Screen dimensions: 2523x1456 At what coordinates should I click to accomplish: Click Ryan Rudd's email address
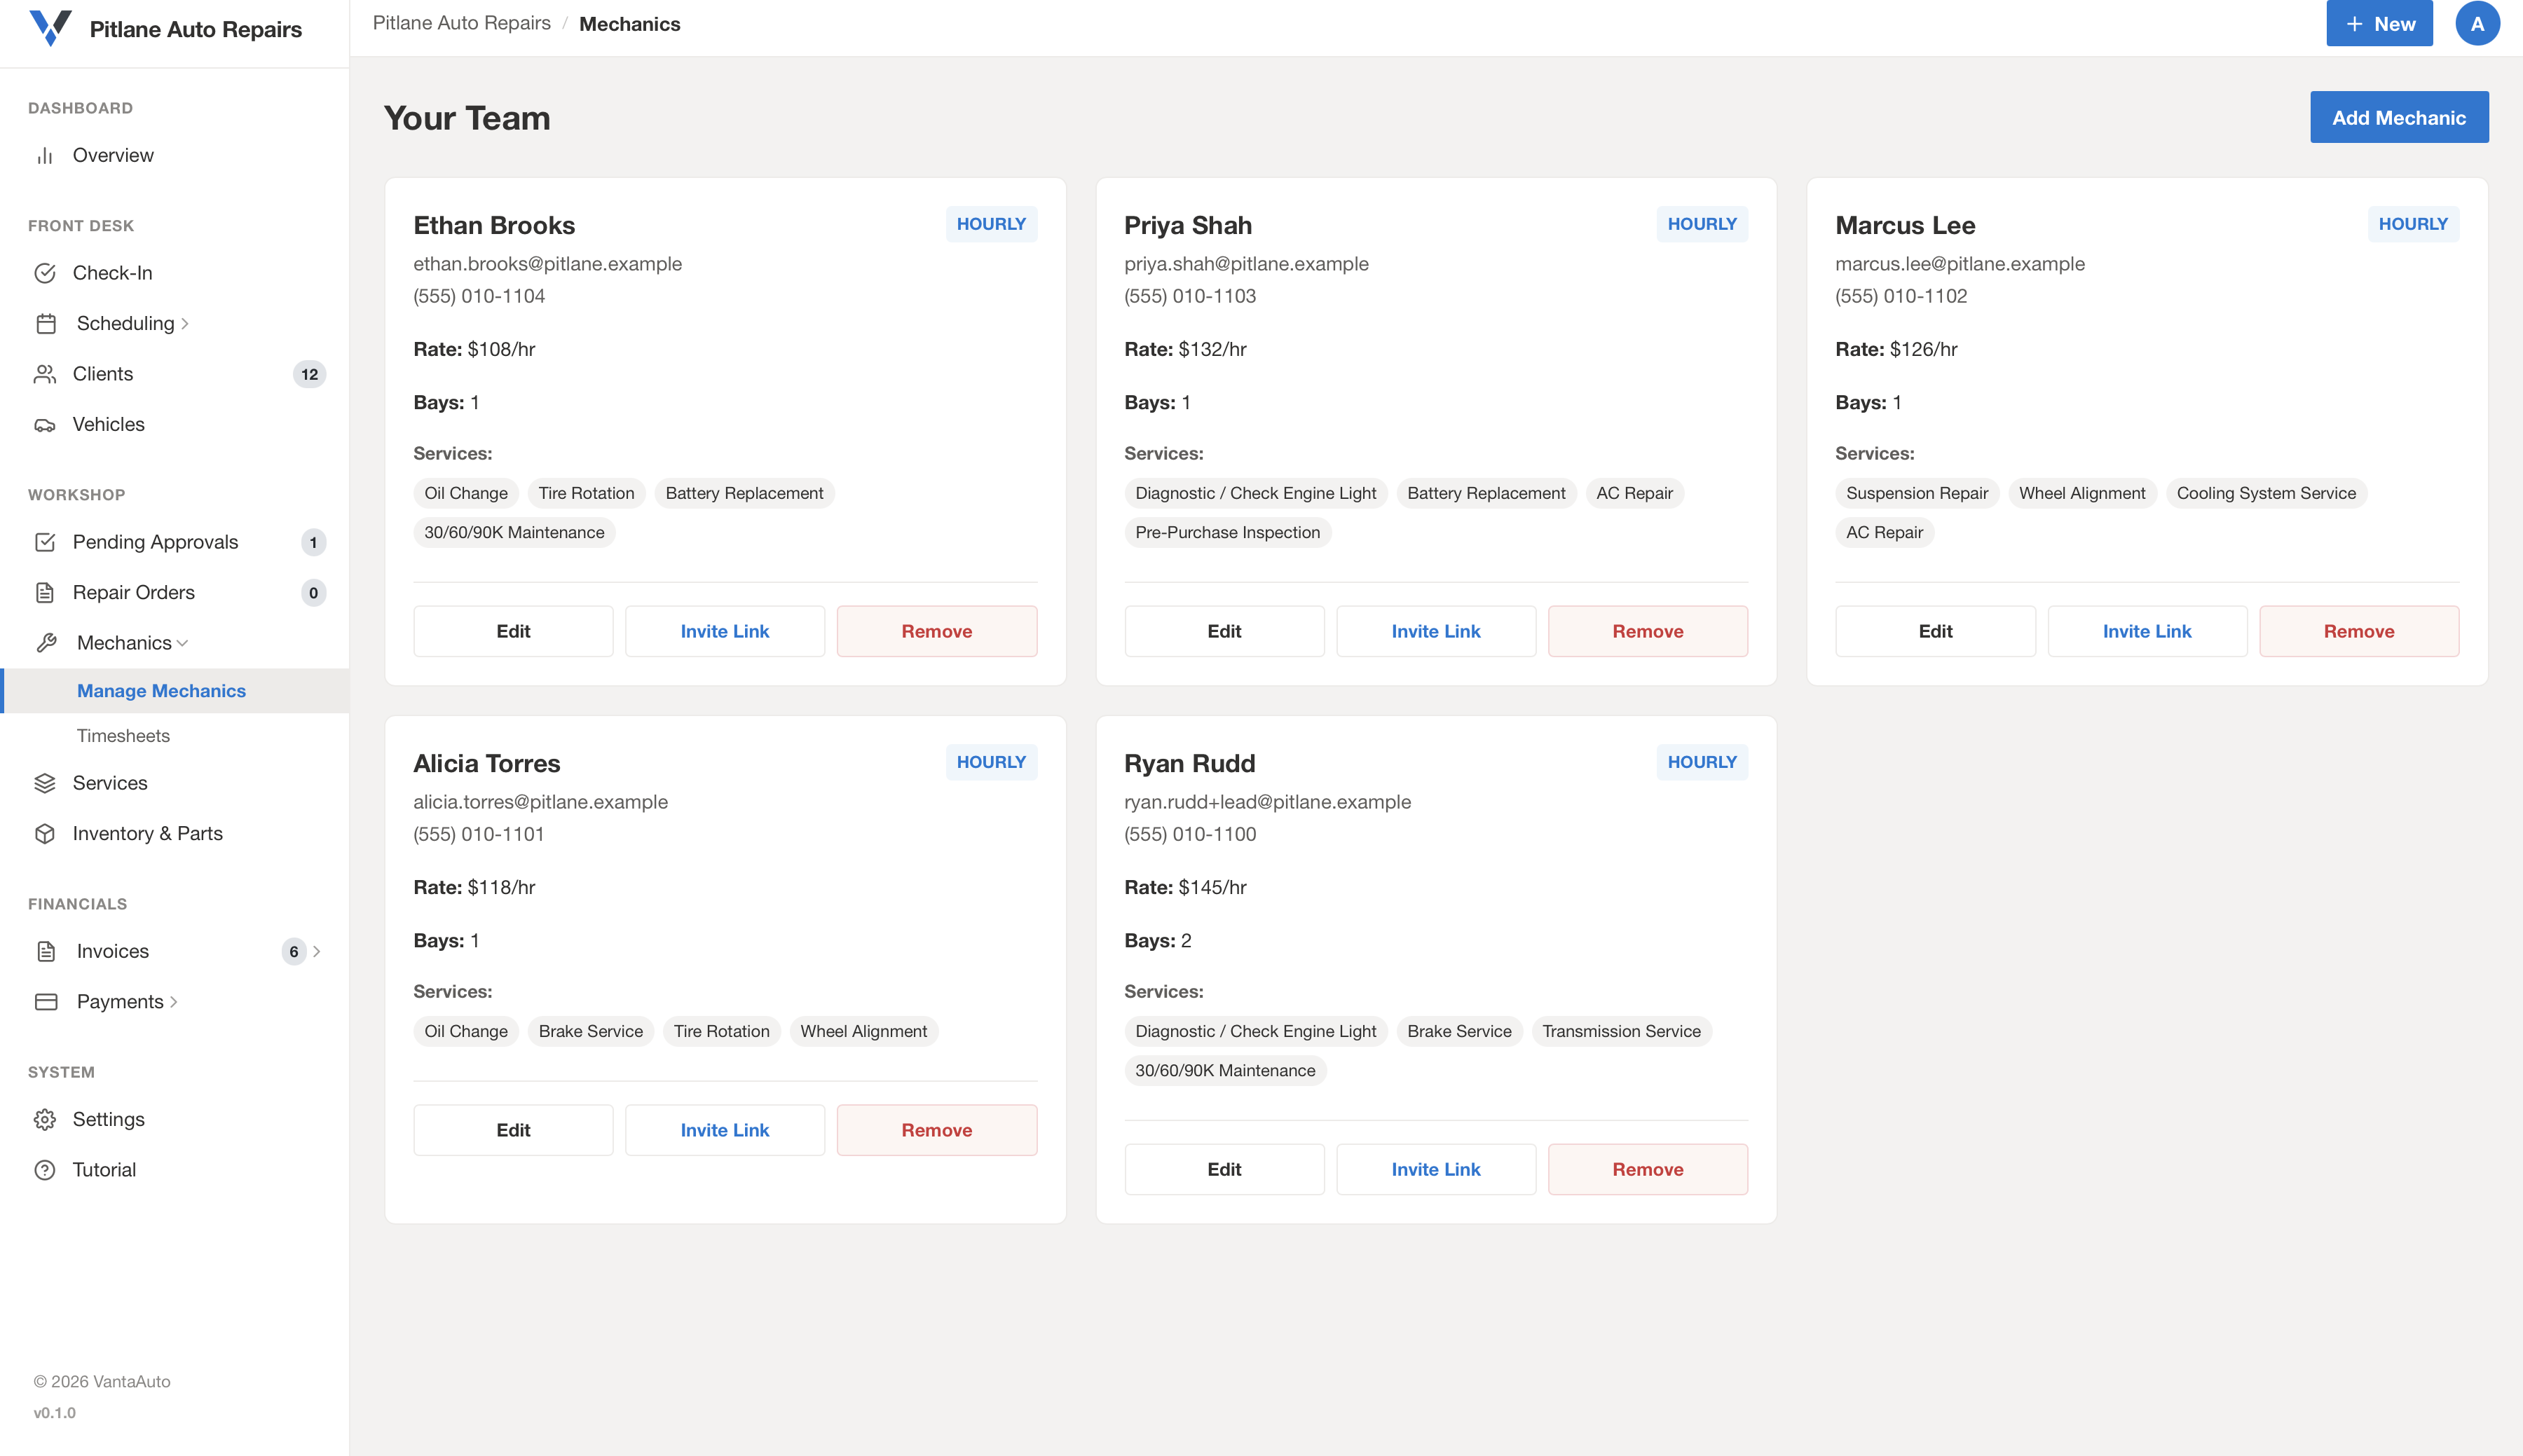[x=1267, y=802]
